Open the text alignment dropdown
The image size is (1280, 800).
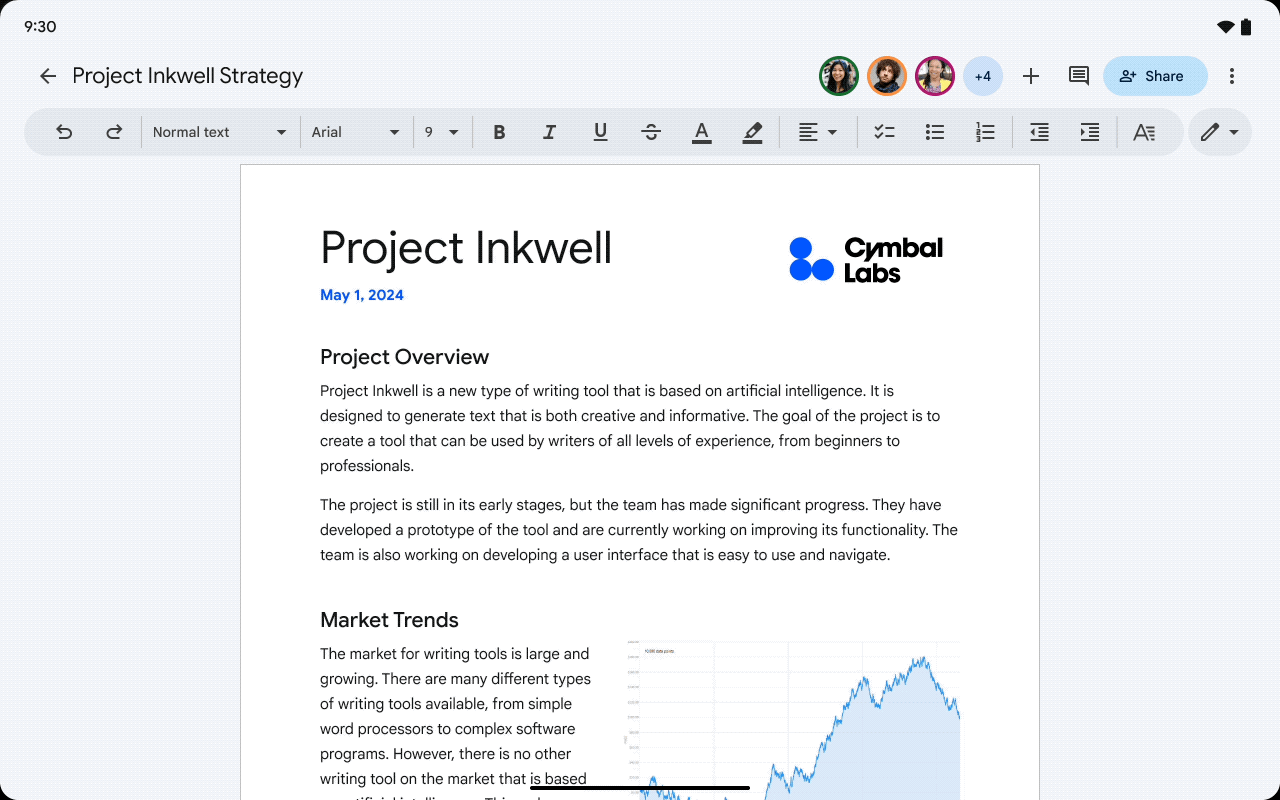coord(817,132)
